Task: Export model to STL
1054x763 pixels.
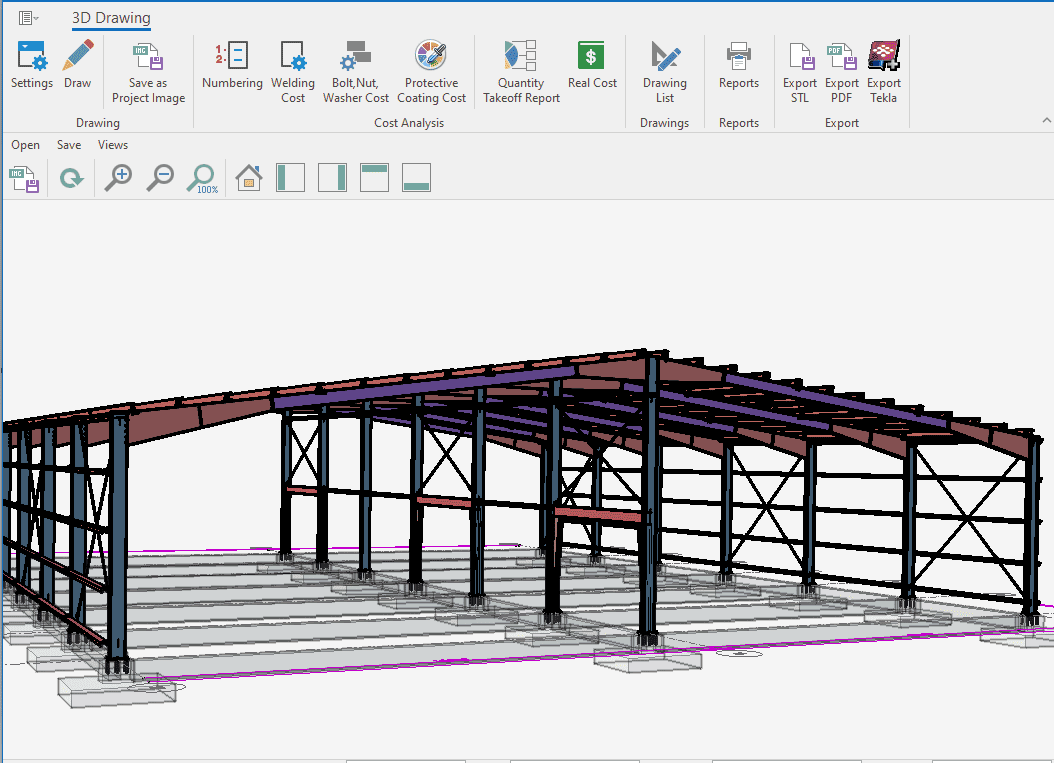Action: point(800,72)
